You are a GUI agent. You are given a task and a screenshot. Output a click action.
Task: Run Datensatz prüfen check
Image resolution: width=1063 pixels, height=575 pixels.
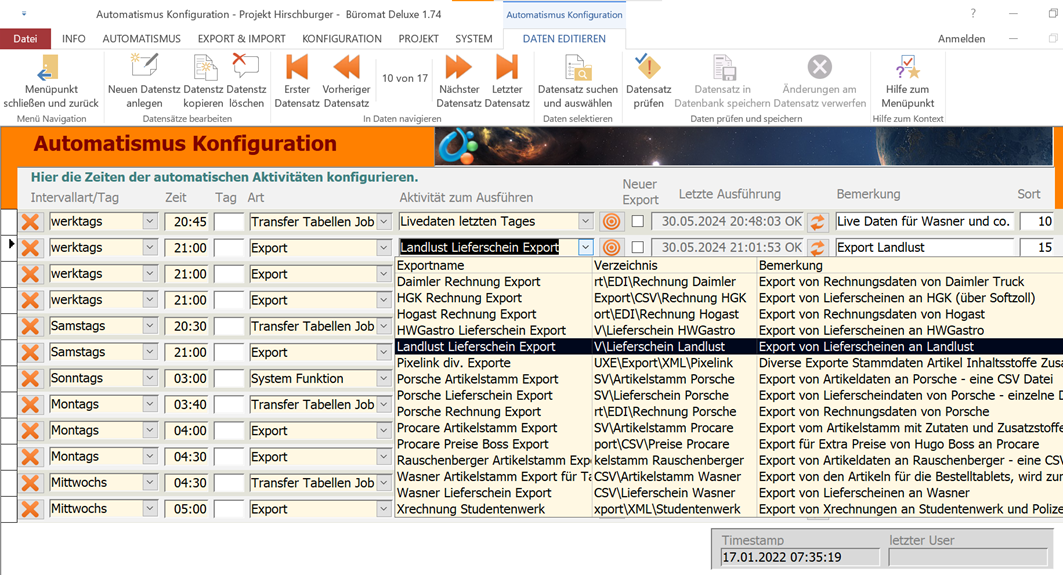648,68
